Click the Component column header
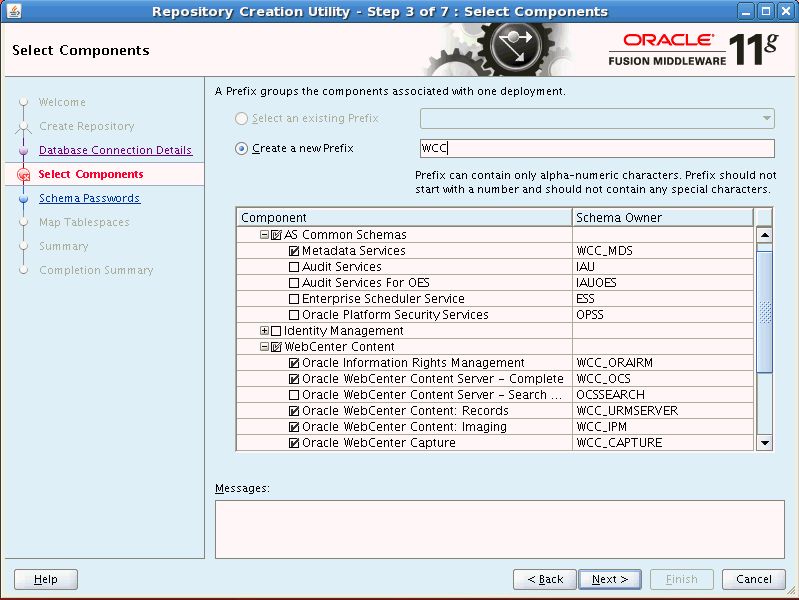This screenshot has height=600, width=799. [404, 218]
